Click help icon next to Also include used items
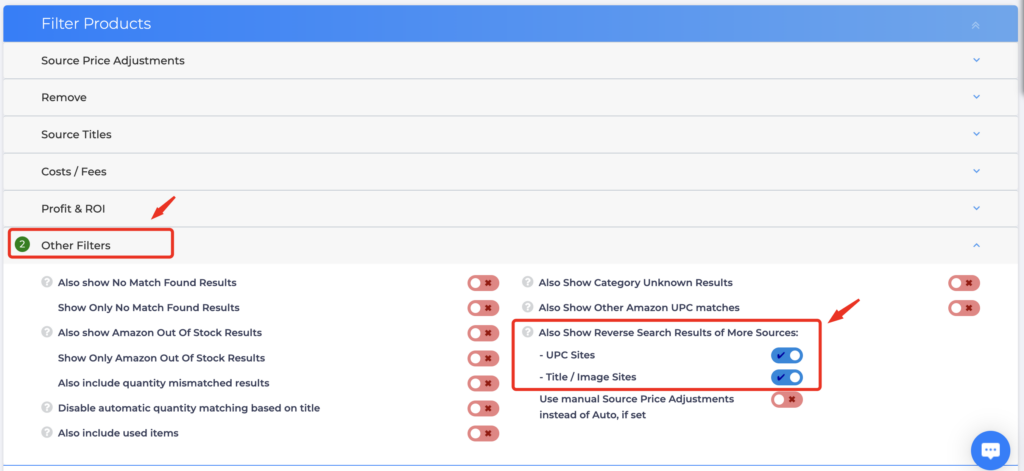 pos(46,432)
